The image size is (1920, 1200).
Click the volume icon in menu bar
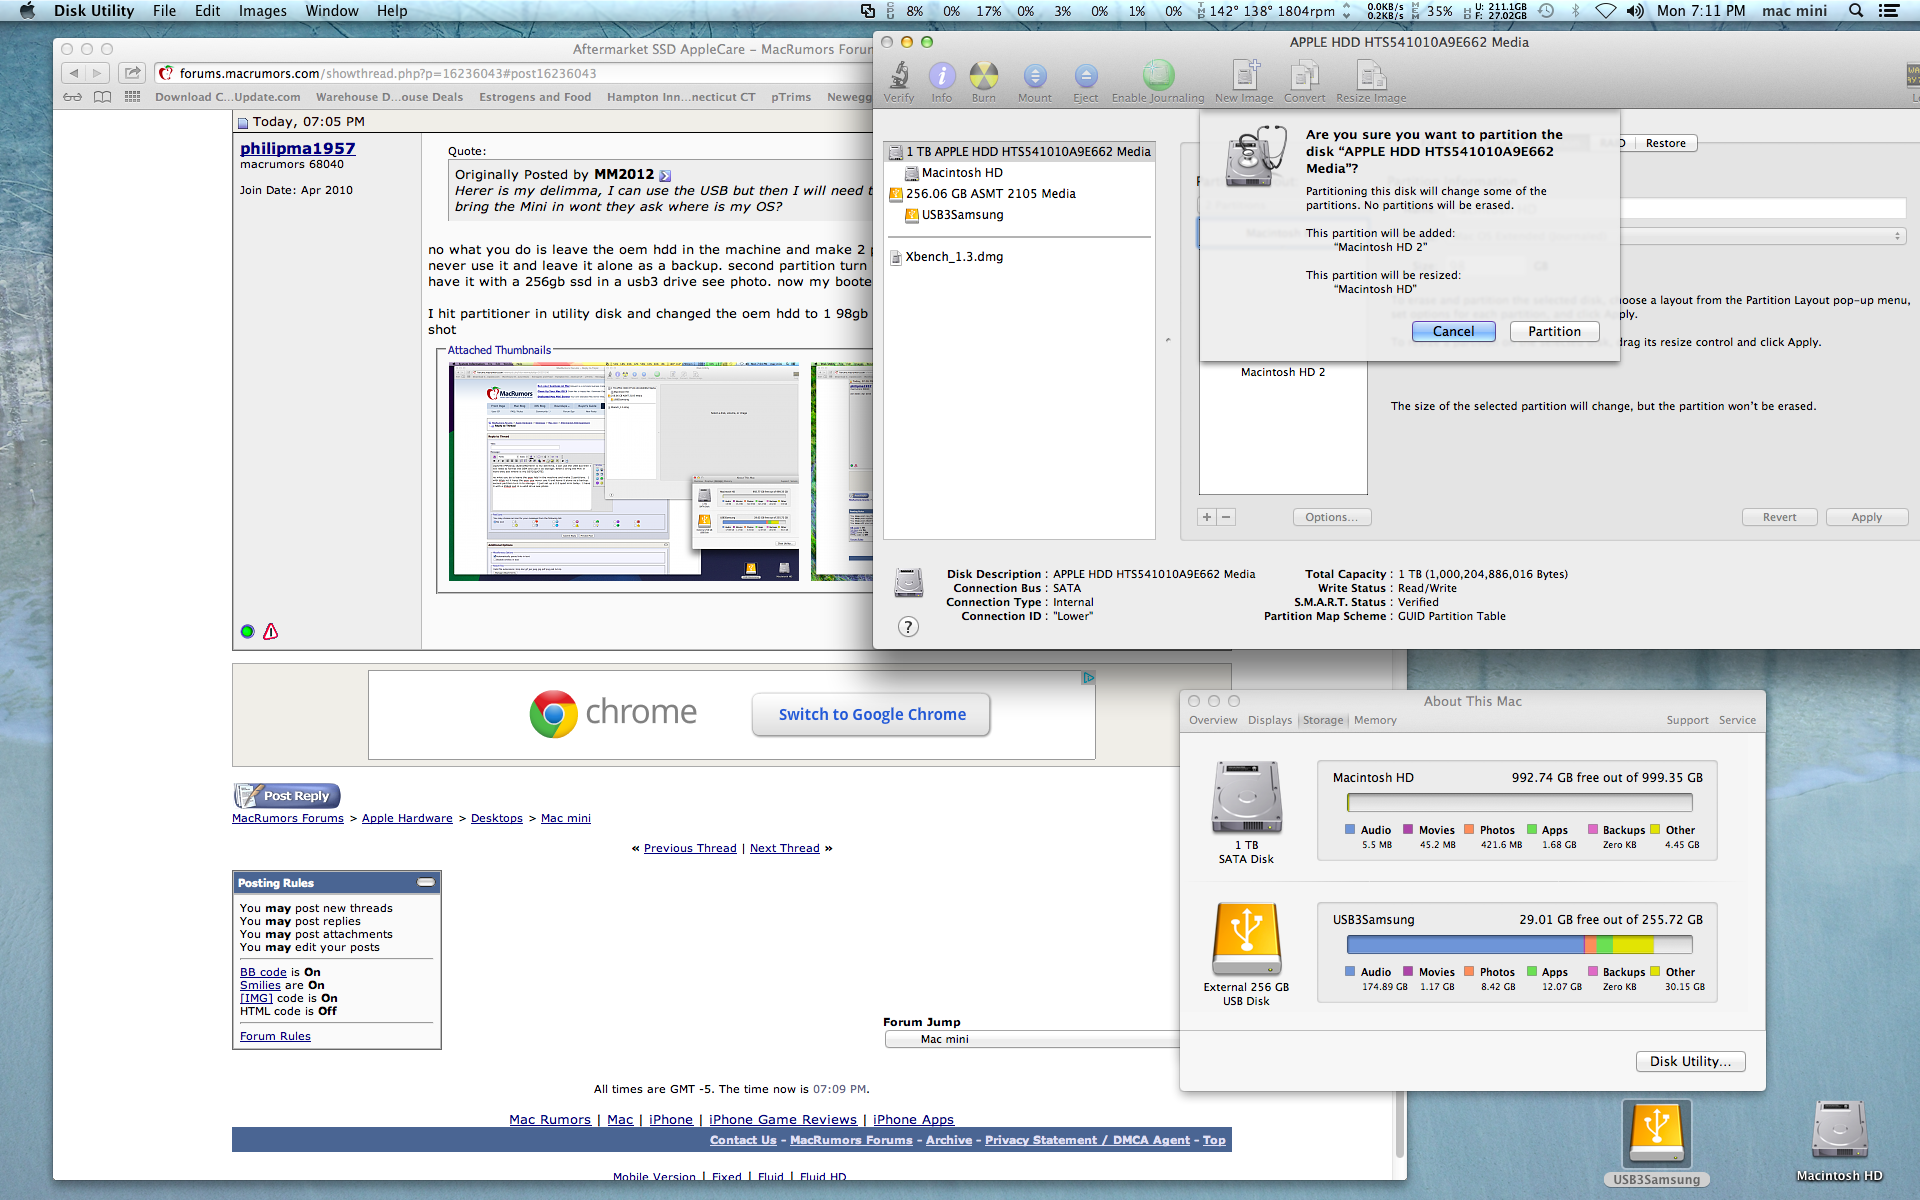pyautogui.click(x=1635, y=11)
